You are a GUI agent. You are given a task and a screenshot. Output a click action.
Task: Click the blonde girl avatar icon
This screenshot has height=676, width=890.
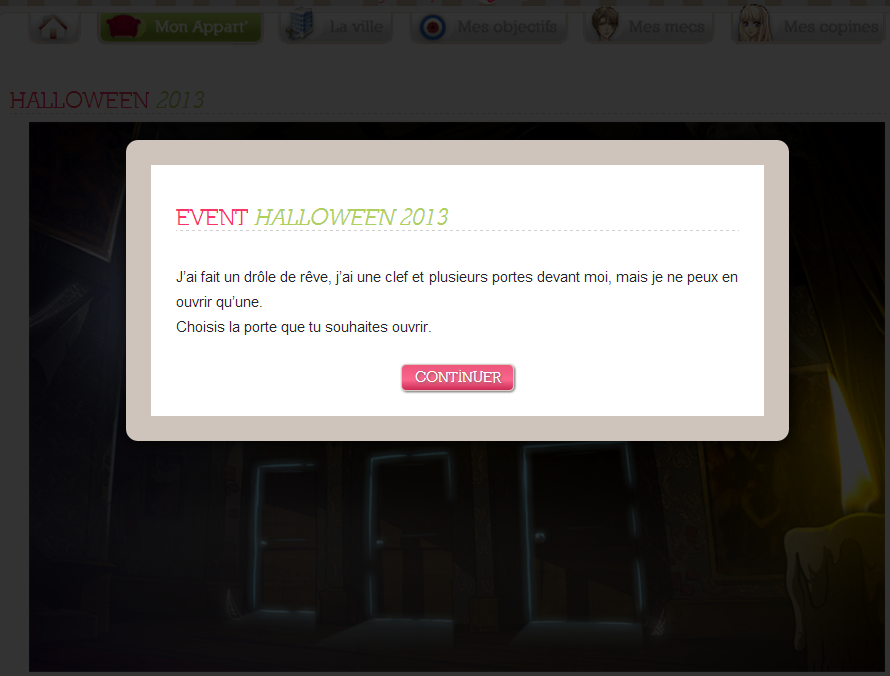coord(754,25)
